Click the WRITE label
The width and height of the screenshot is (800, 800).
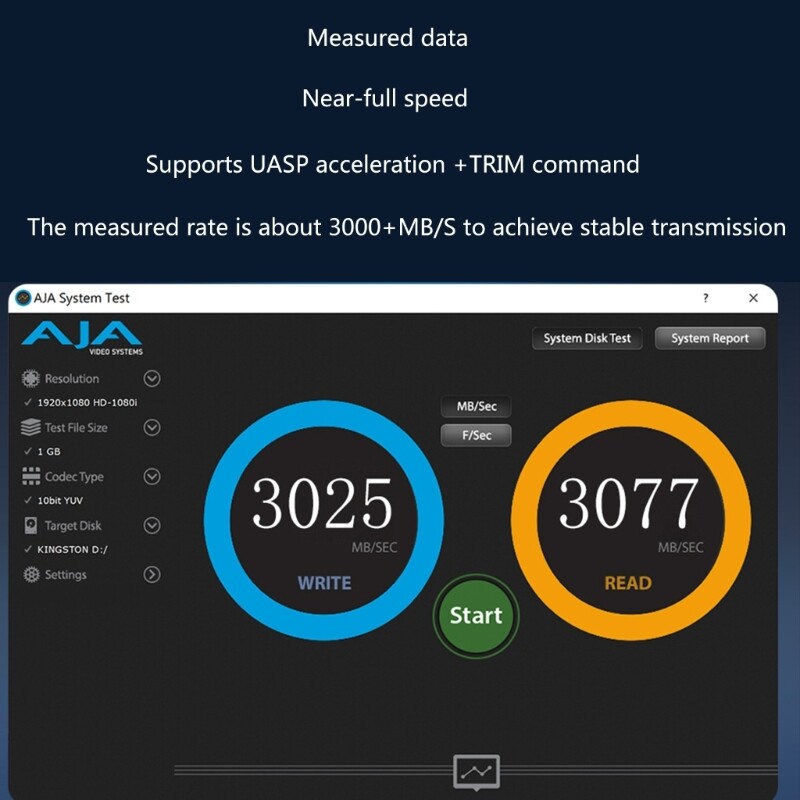tap(324, 583)
